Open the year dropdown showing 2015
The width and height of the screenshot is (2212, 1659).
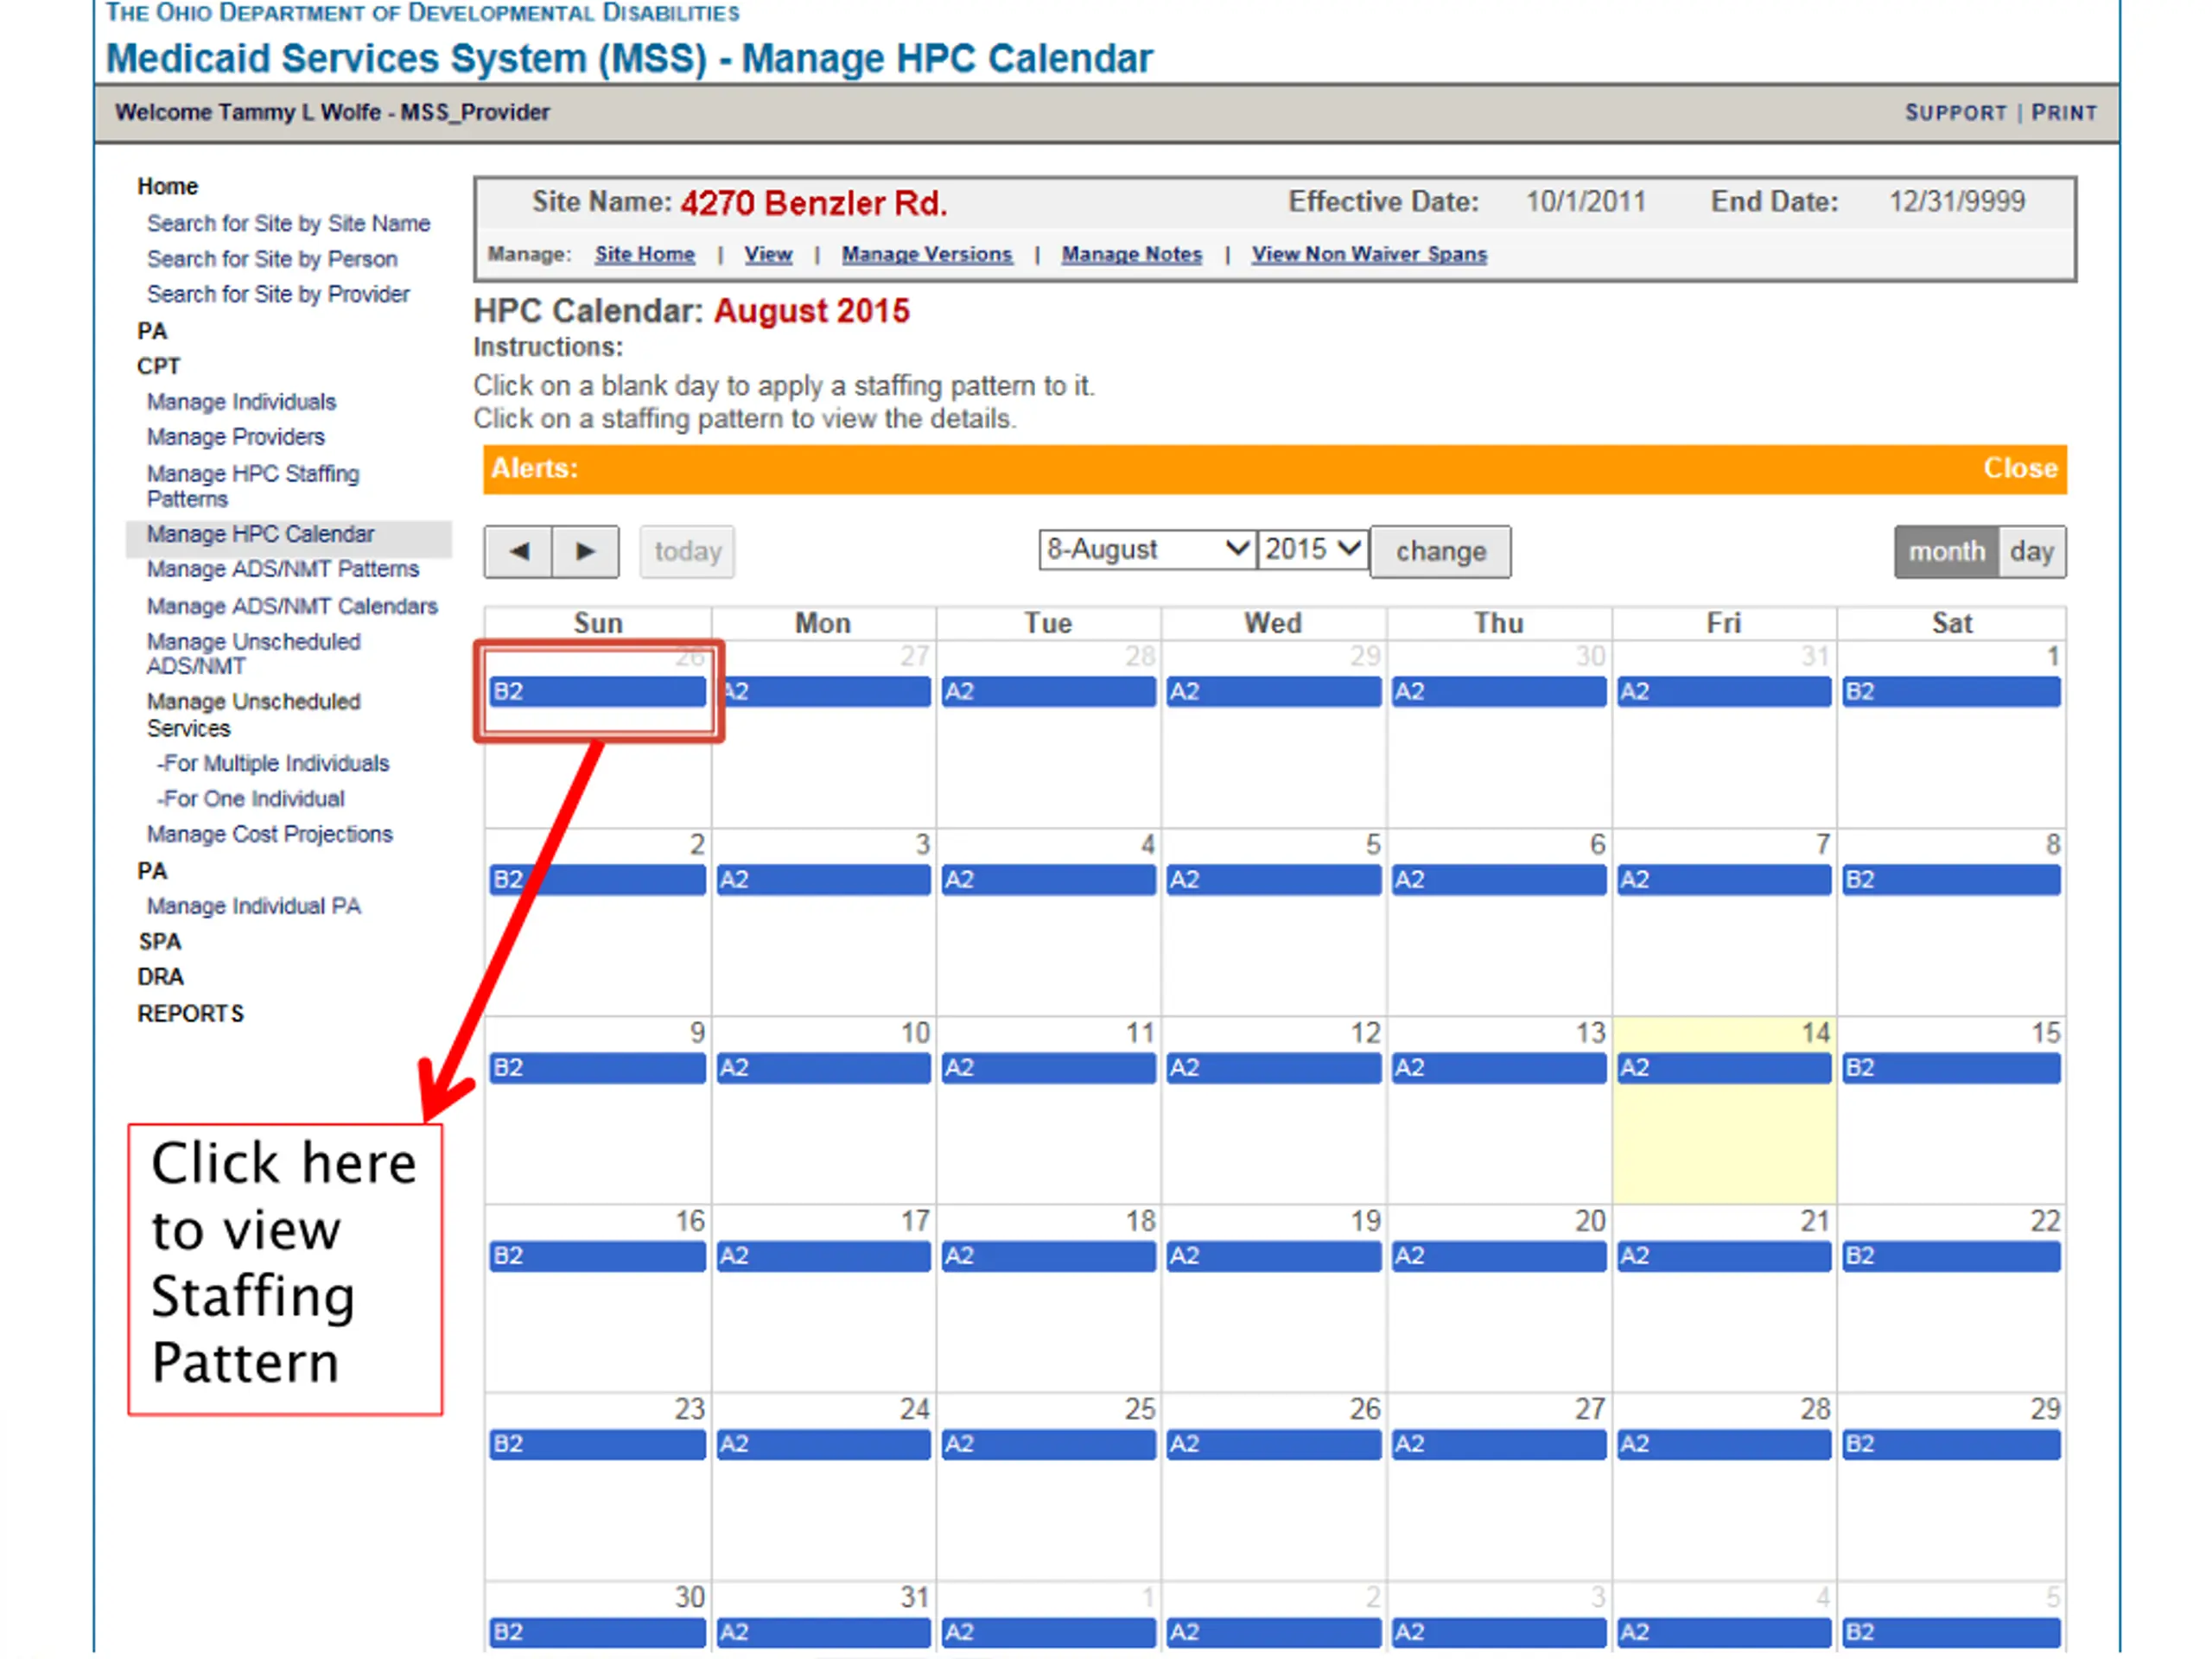coord(1312,549)
